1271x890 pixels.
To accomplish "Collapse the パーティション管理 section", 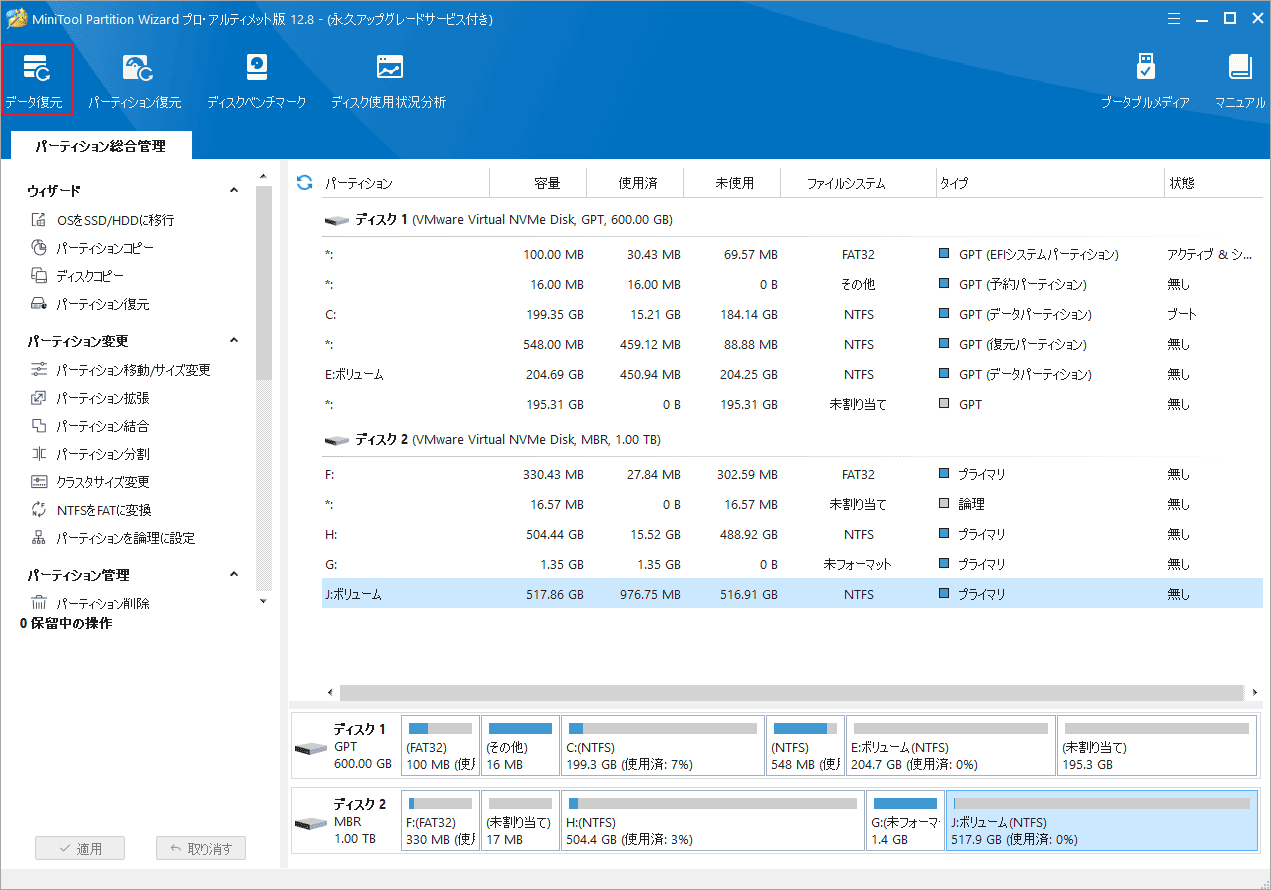I will point(234,575).
